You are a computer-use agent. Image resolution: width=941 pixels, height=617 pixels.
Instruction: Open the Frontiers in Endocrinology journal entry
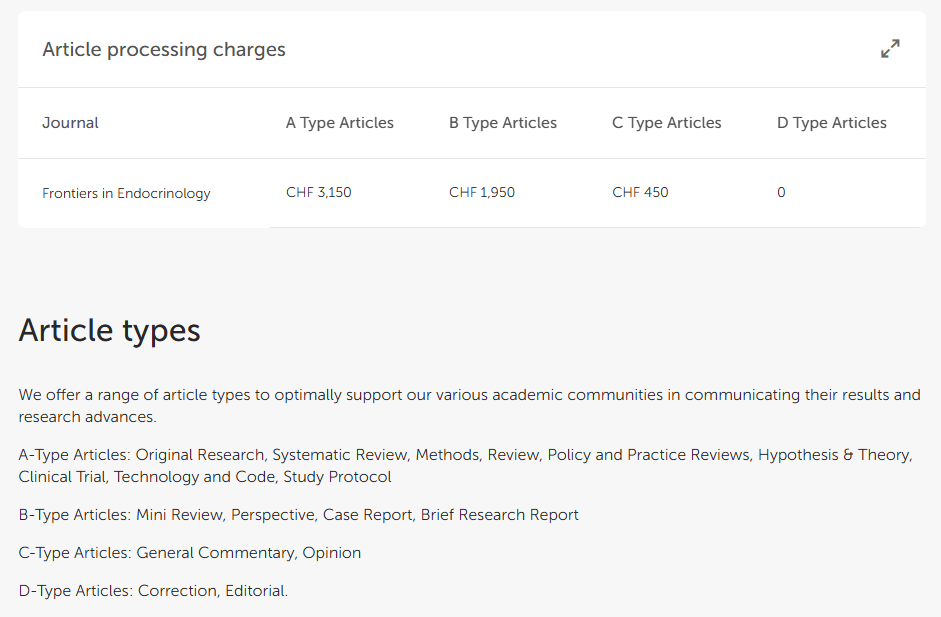(126, 193)
